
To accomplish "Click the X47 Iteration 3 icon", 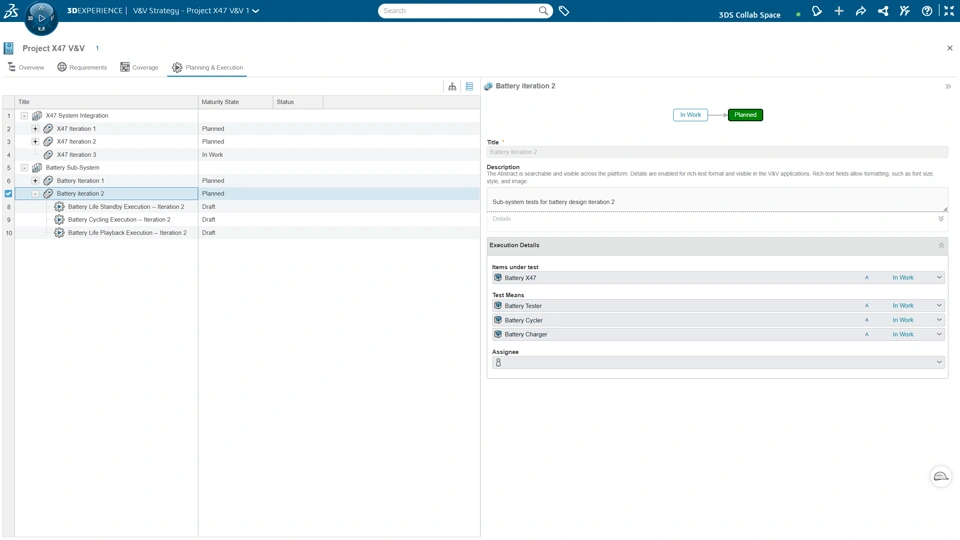I will point(48,154).
